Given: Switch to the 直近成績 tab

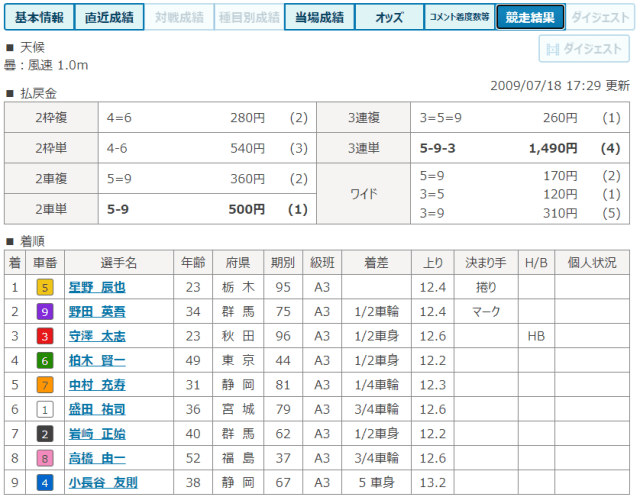Looking at the screenshot, I should click(x=109, y=17).
